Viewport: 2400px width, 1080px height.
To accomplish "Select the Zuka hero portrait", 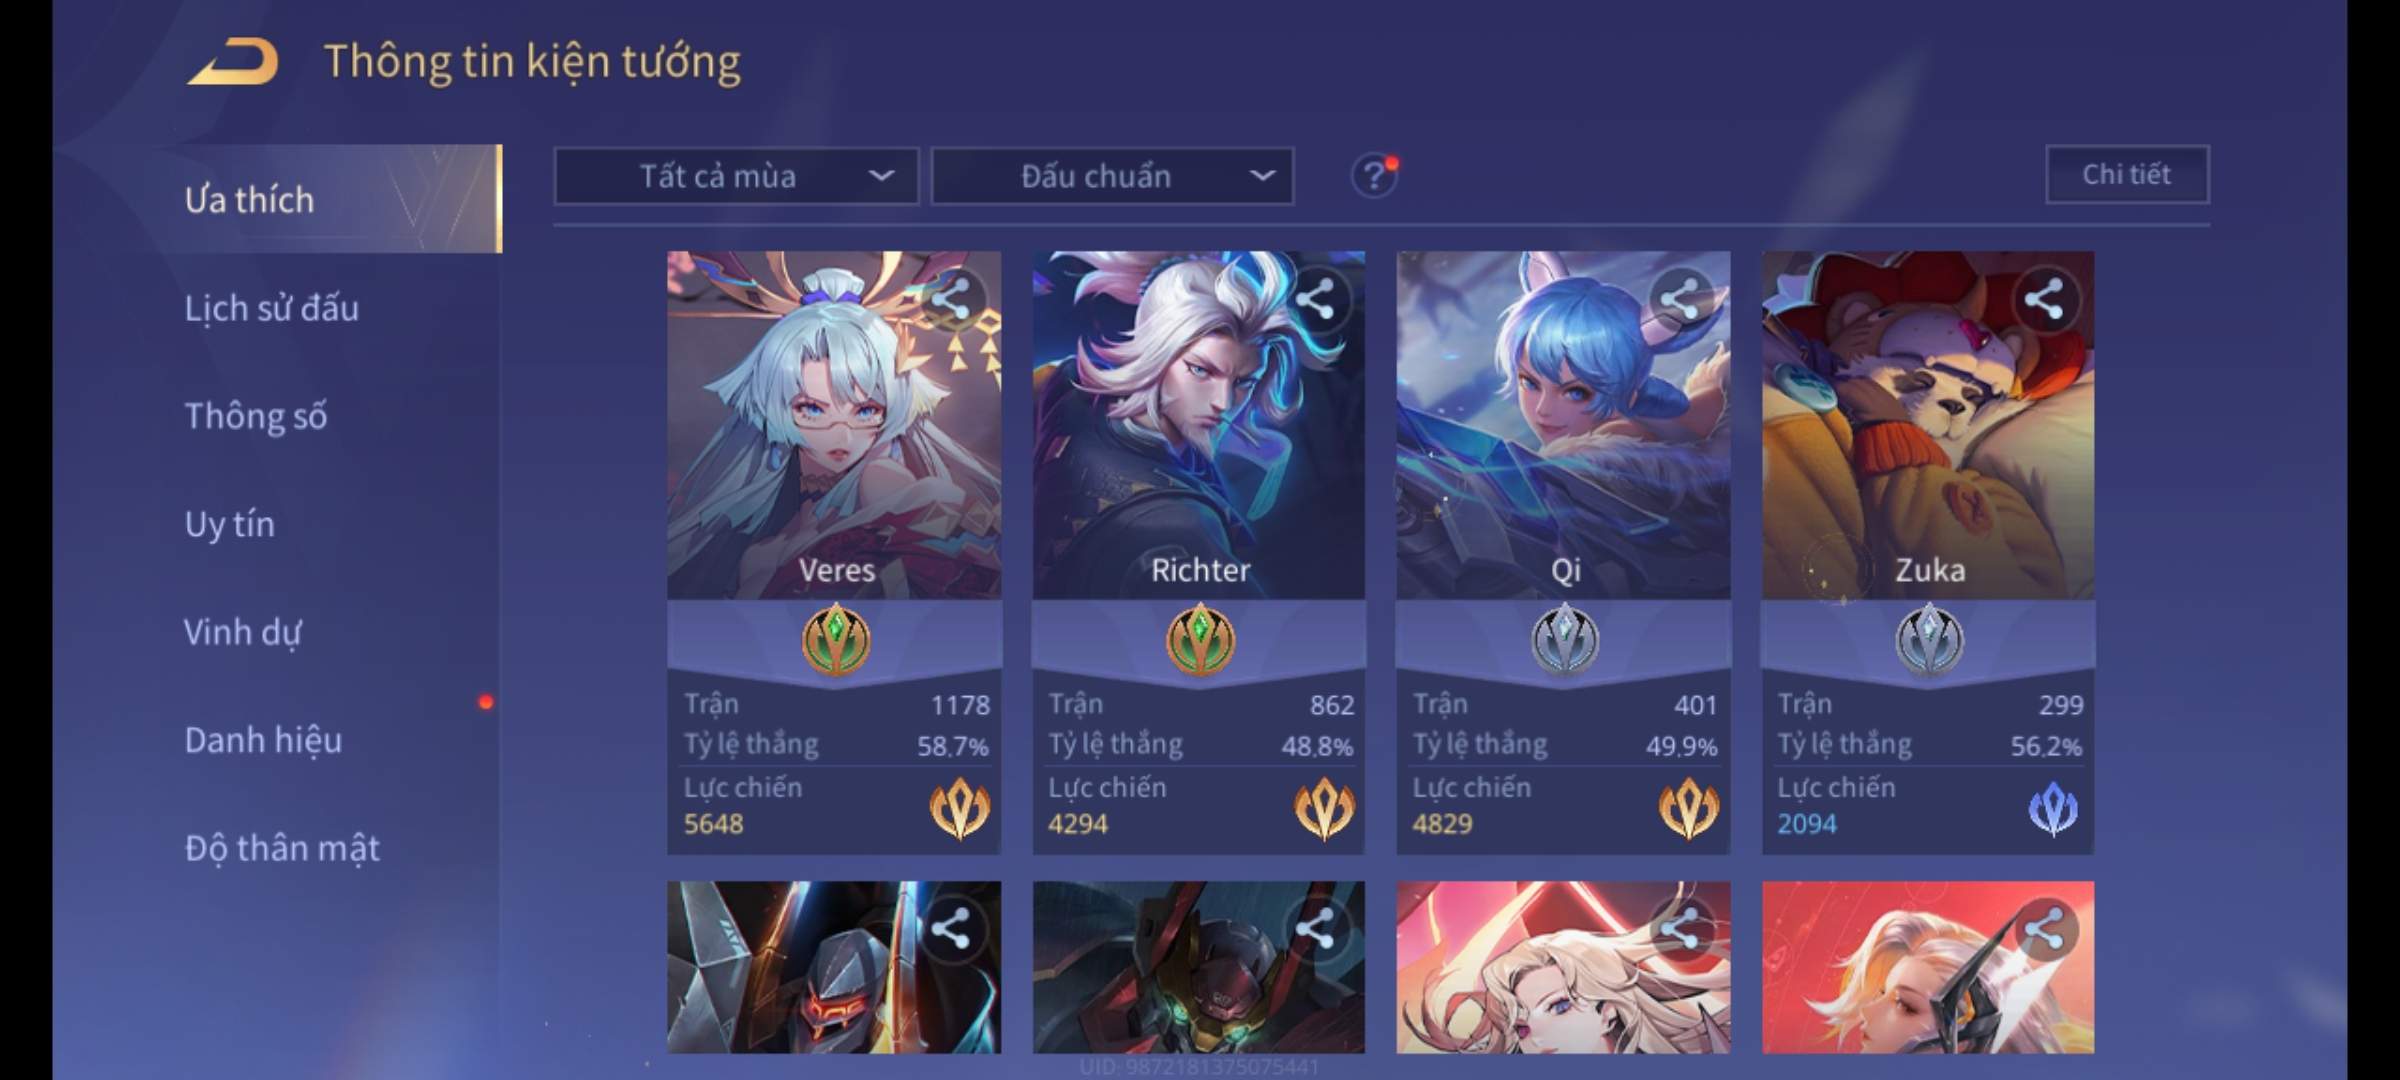I will (x=1927, y=425).
